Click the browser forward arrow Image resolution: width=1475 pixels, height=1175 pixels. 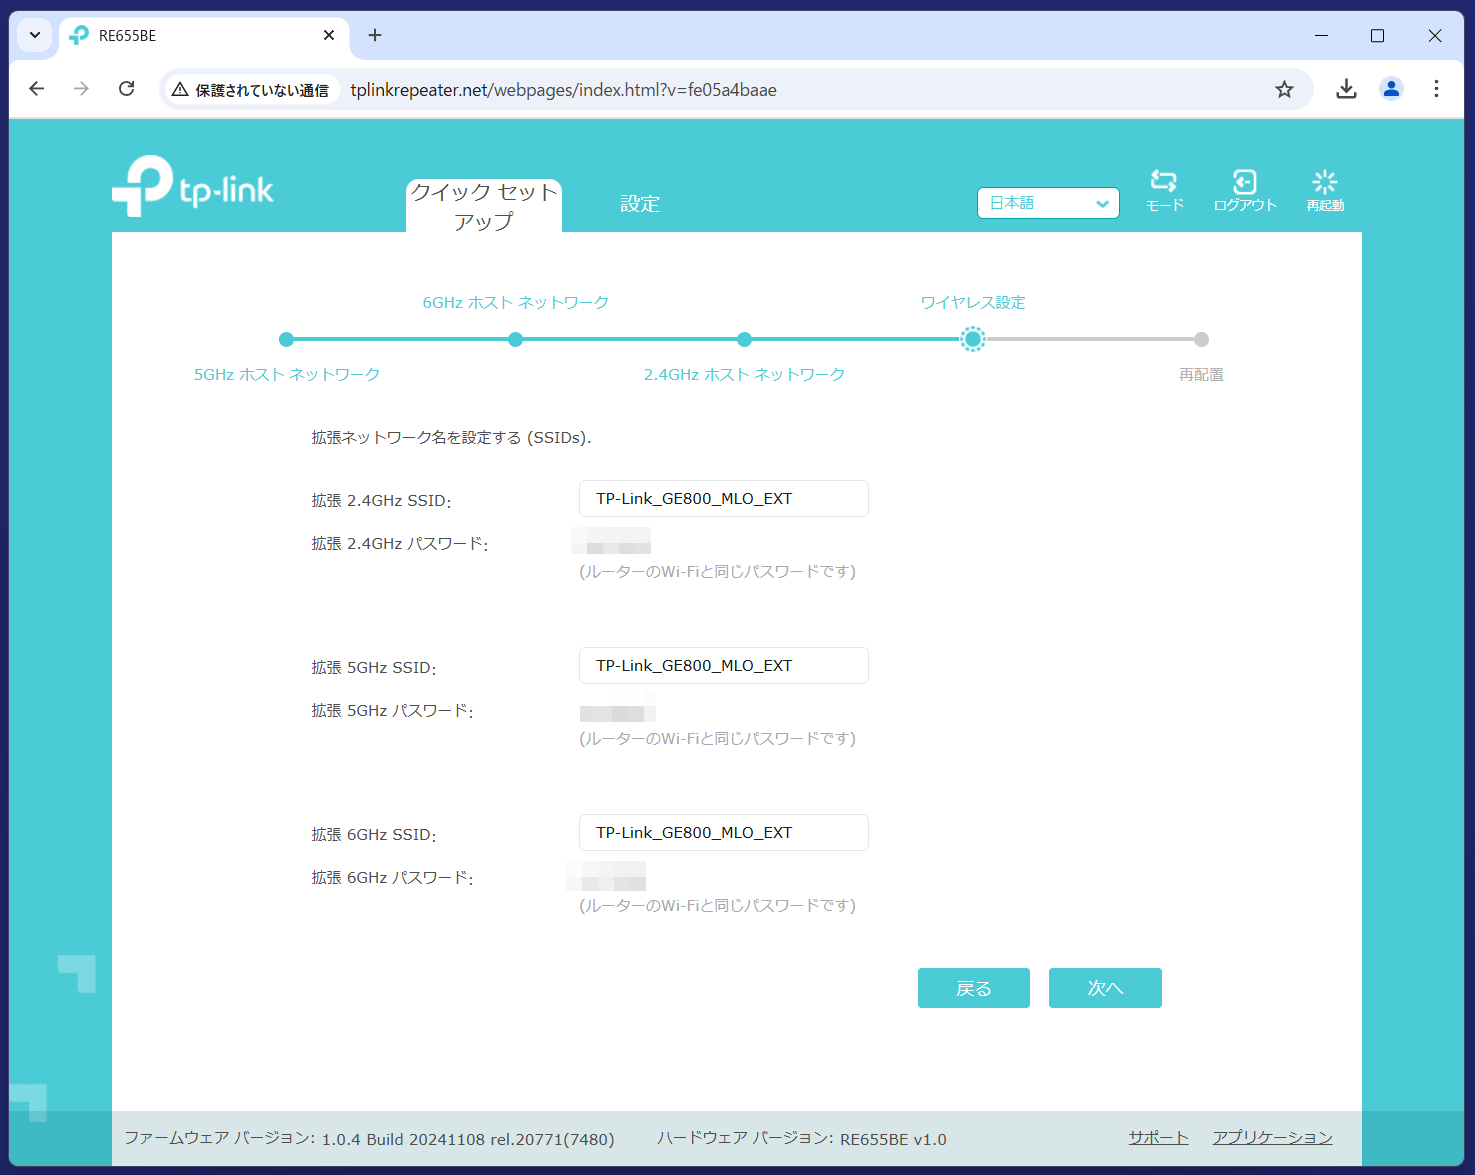81,89
